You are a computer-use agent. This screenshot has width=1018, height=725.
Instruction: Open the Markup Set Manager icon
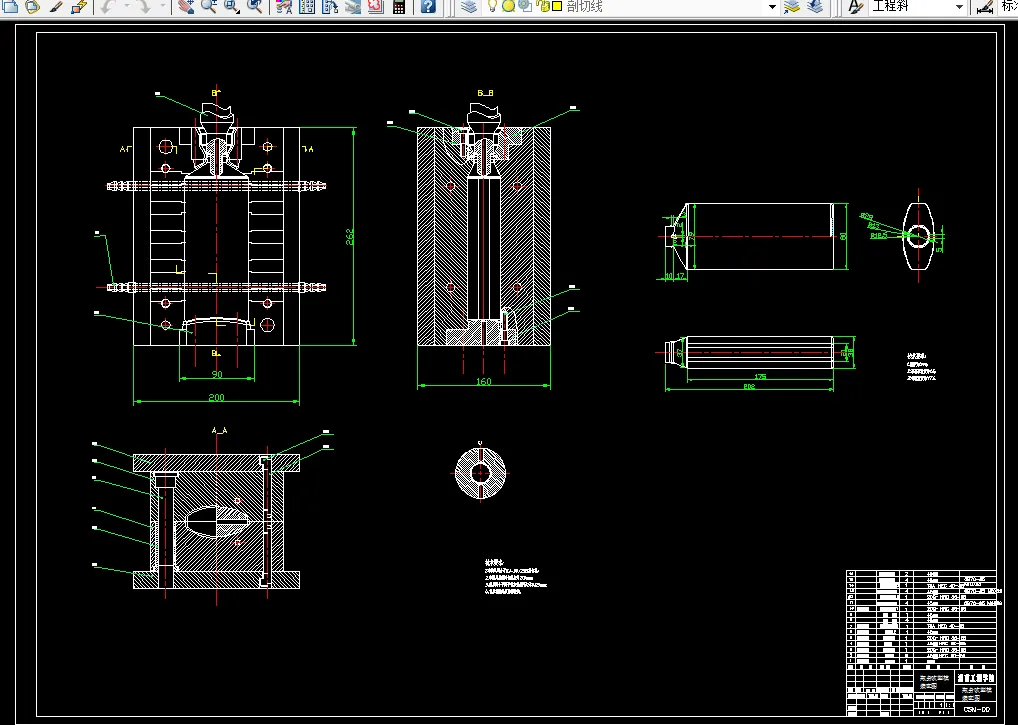[x=376, y=6]
